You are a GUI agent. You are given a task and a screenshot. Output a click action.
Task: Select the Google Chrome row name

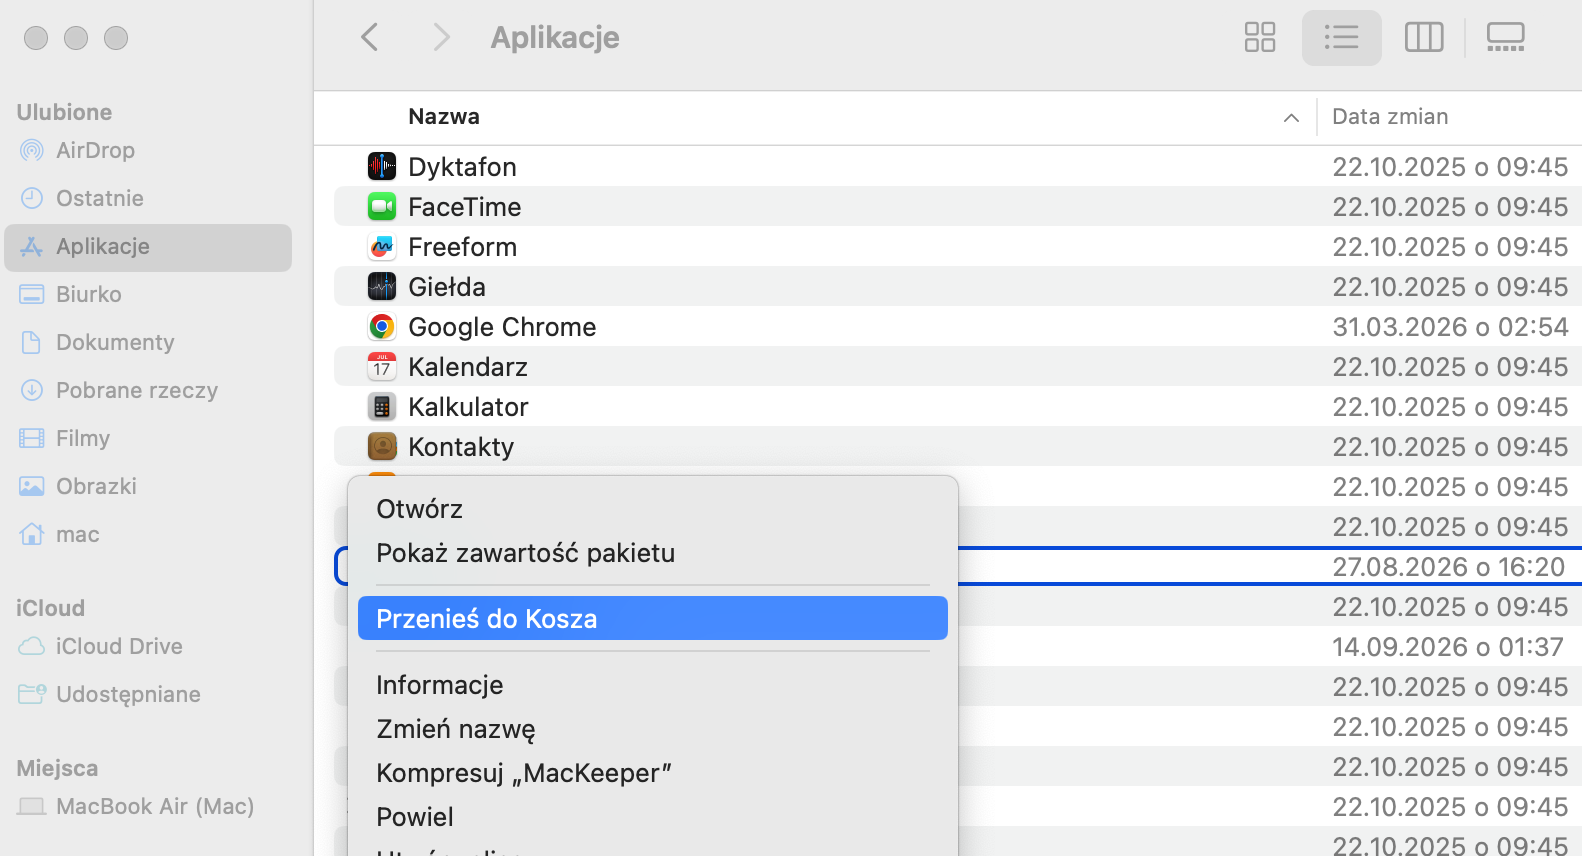[502, 327]
